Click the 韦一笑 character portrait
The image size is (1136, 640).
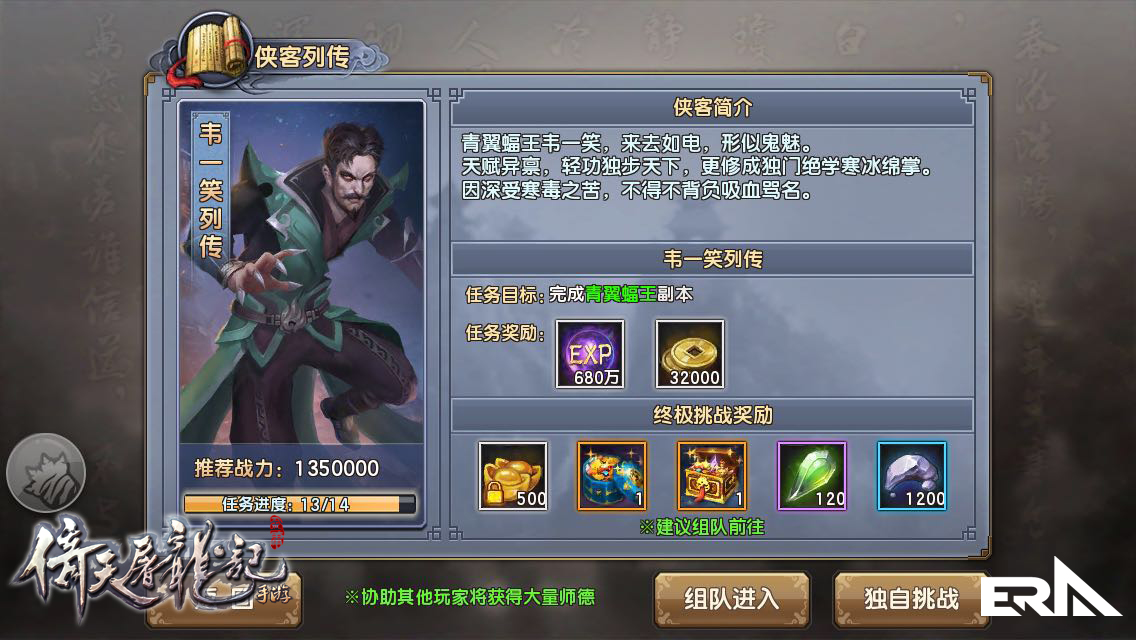pyautogui.click(x=301, y=272)
